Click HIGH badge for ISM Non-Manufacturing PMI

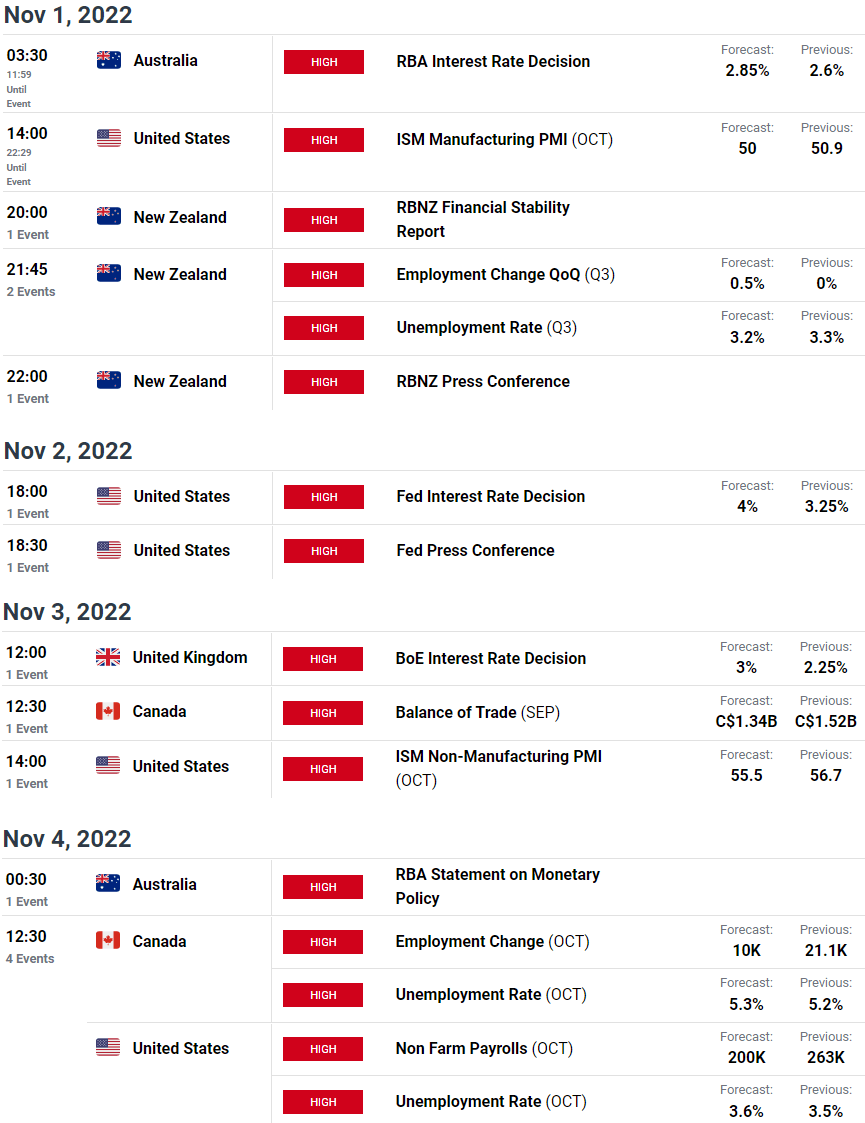pyautogui.click(x=323, y=769)
